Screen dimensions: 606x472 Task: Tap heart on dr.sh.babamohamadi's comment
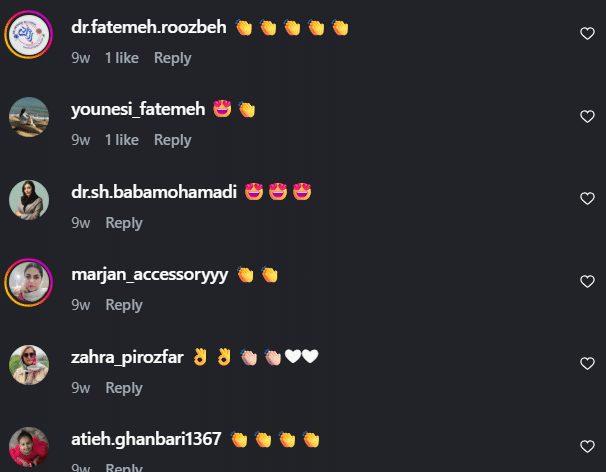point(587,198)
